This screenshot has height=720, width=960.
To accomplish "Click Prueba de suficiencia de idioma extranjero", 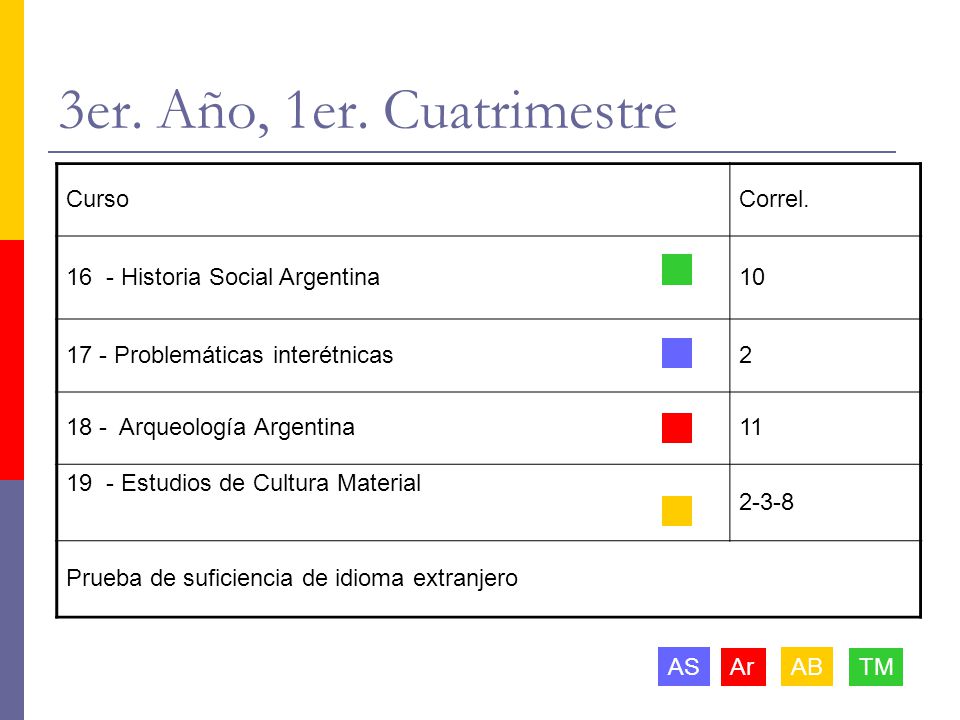I will point(292,578).
